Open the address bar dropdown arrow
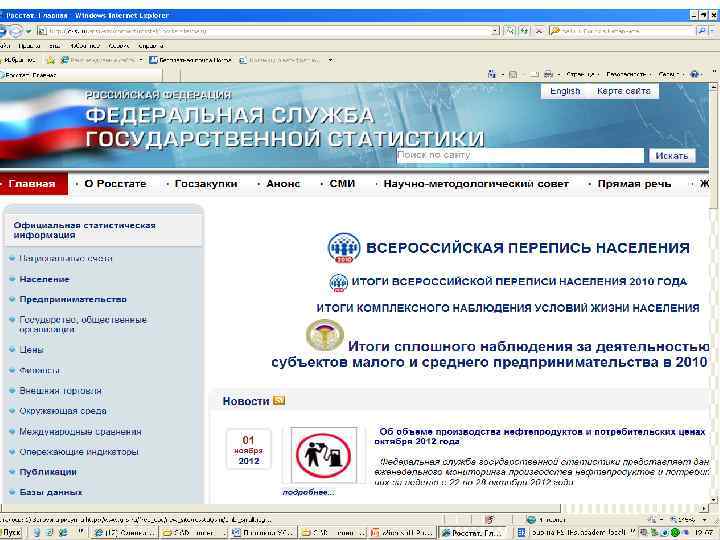 click(x=495, y=31)
